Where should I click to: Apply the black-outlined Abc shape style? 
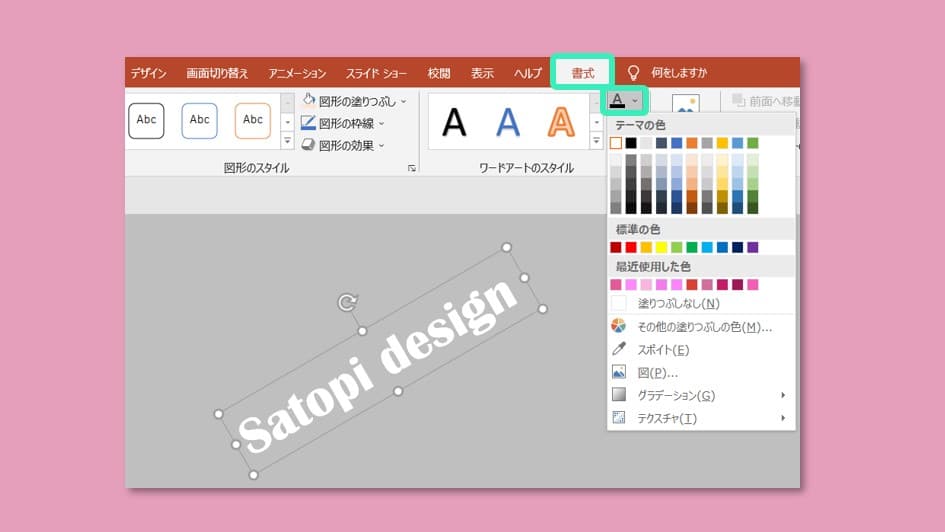[146, 120]
